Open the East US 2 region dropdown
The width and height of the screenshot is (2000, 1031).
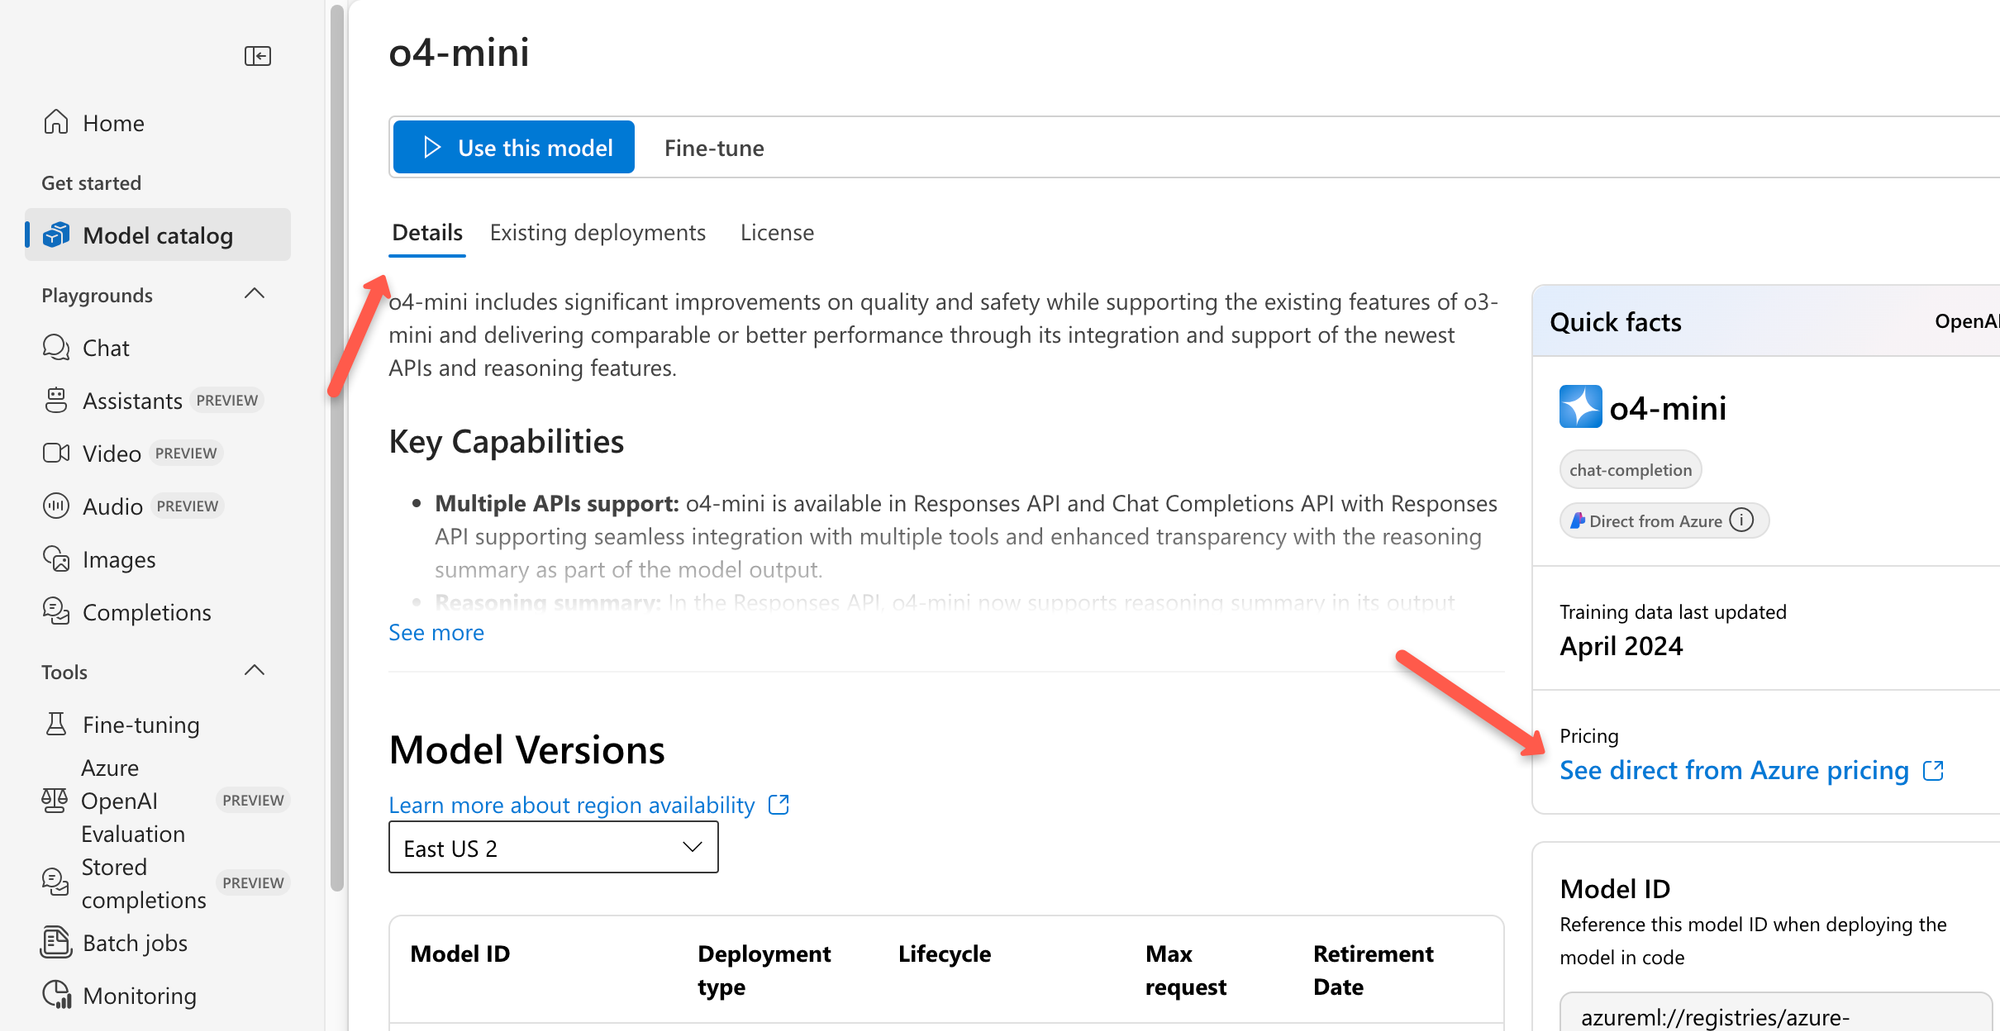(552, 847)
